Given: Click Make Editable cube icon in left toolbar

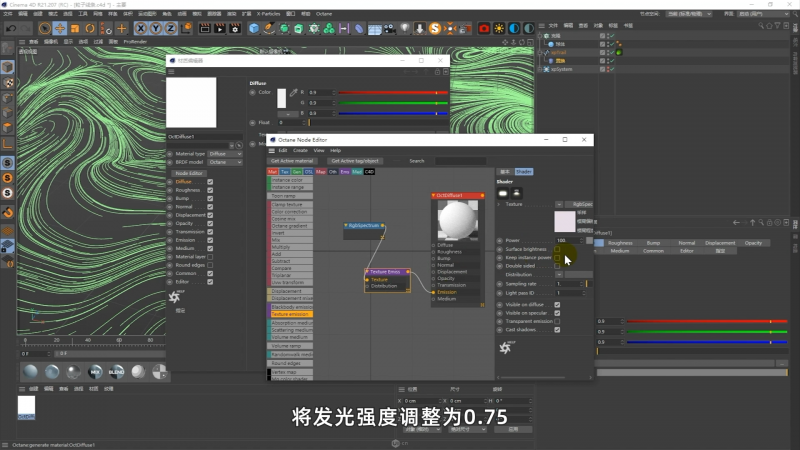Looking at the screenshot, I should click(7, 67).
